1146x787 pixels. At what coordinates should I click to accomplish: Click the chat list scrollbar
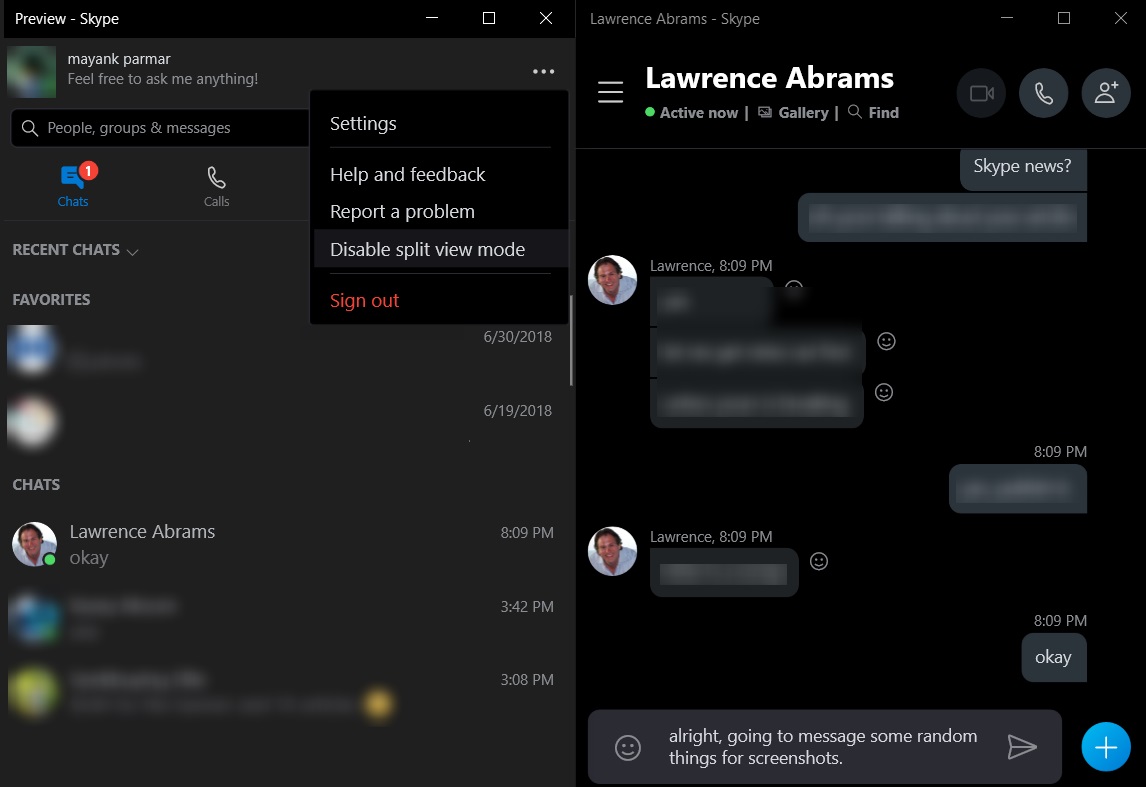pyautogui.click(x=571, y=340)
